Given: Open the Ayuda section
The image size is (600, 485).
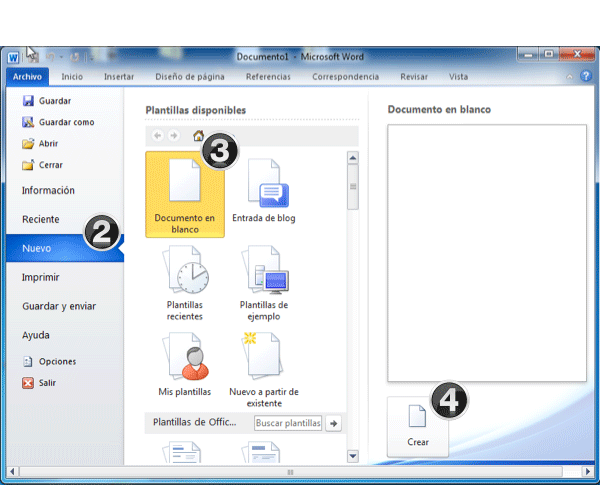Looking at the screenshot, I should click(x=36, y=335).
